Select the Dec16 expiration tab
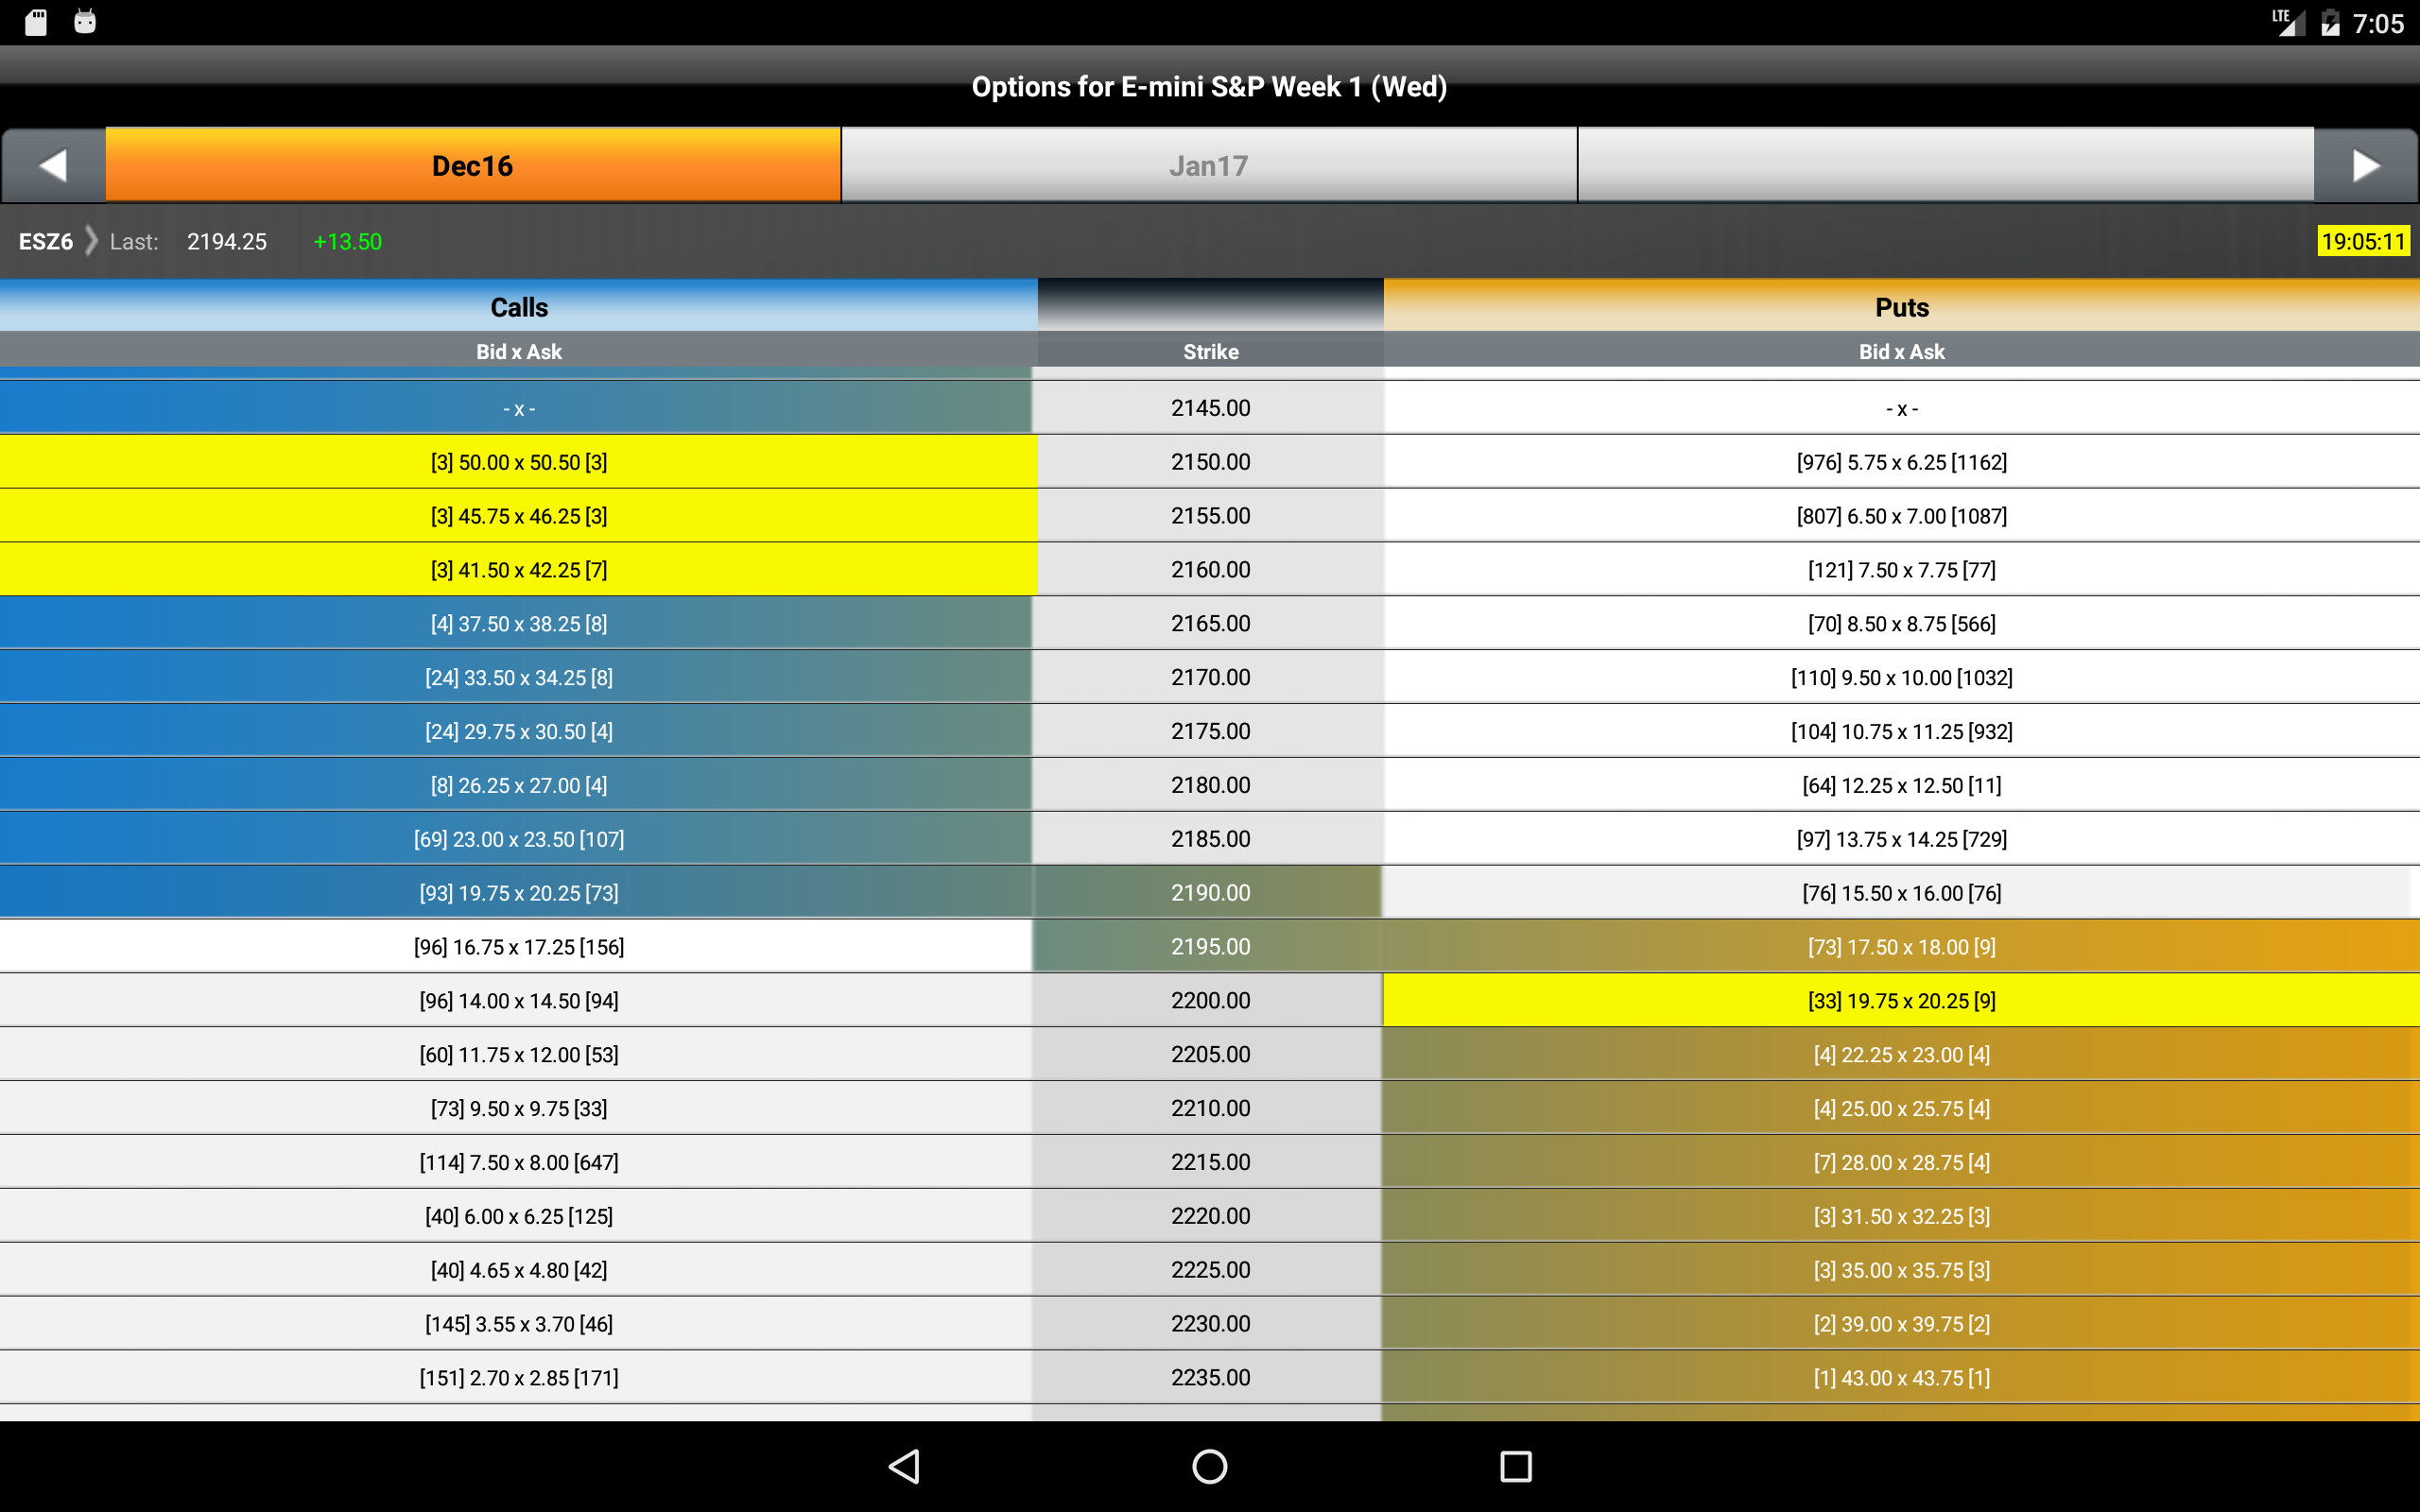Image resolution: width=2420 pixels, height=1512 pixels. coord(472,165)
